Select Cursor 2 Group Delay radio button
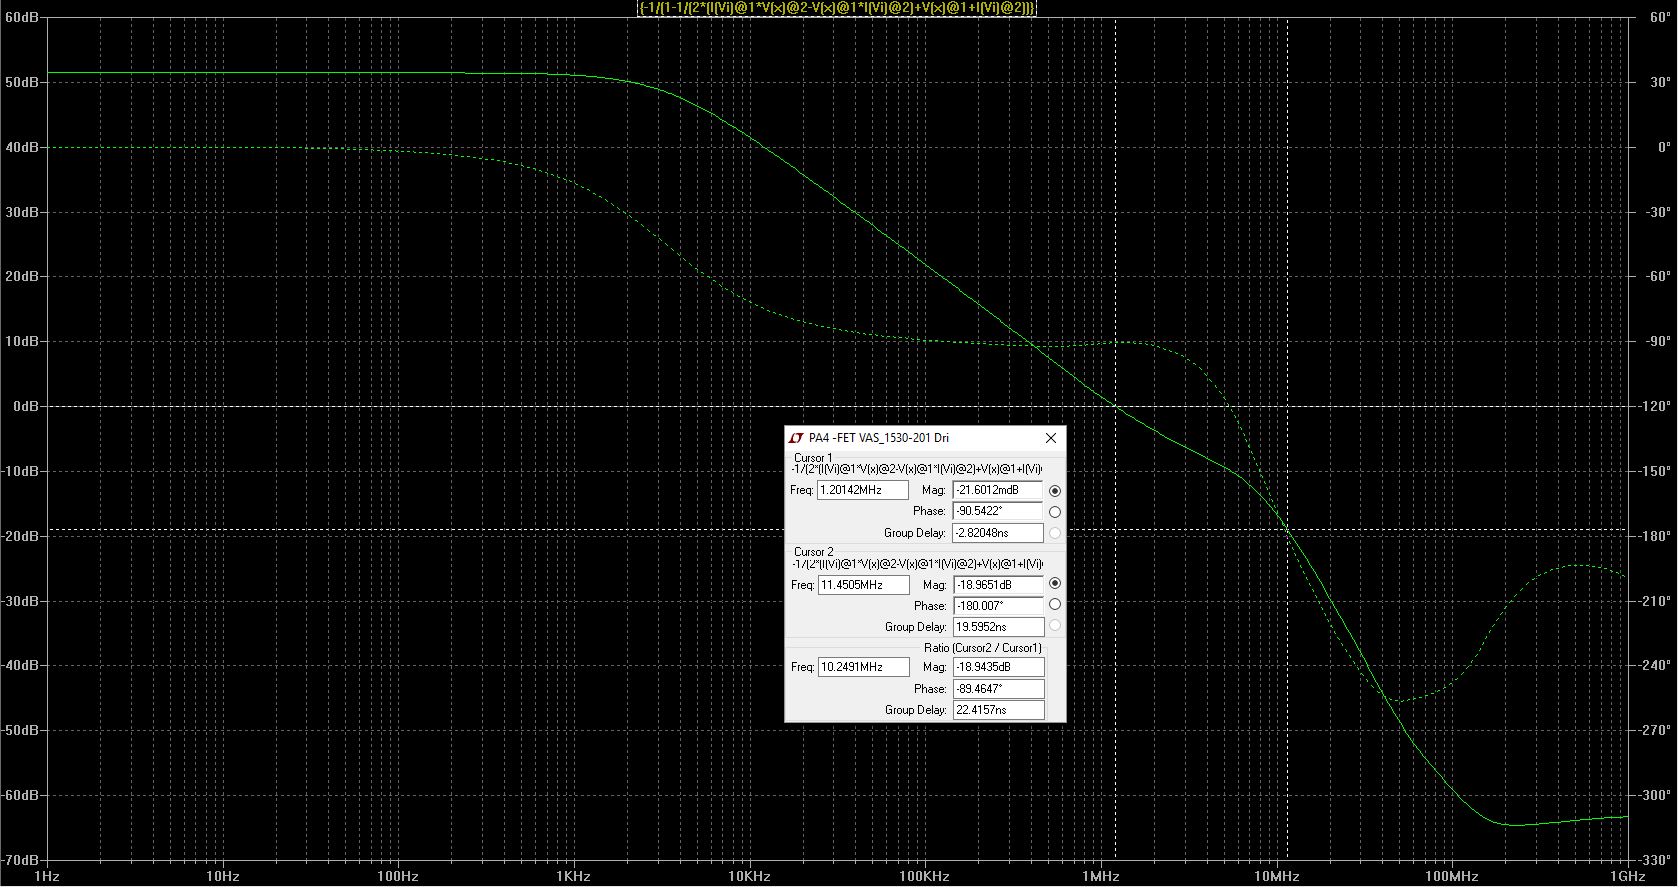1679x888 pixels. point(1055,625)
